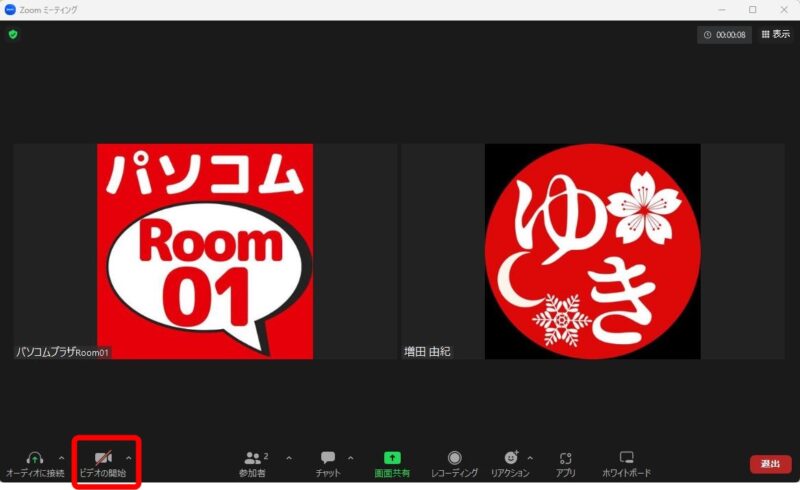This screenshot has width=800, height=490.
Task: Open the チャット chat panel
Action: (328, 464)
